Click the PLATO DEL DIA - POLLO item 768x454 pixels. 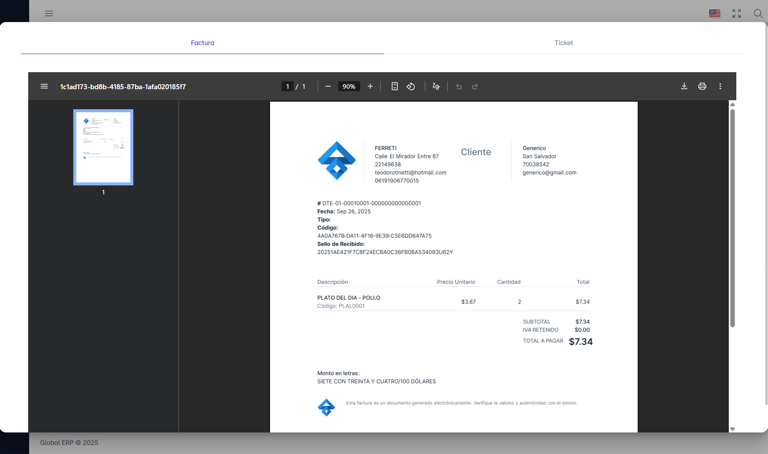[348, 298]
